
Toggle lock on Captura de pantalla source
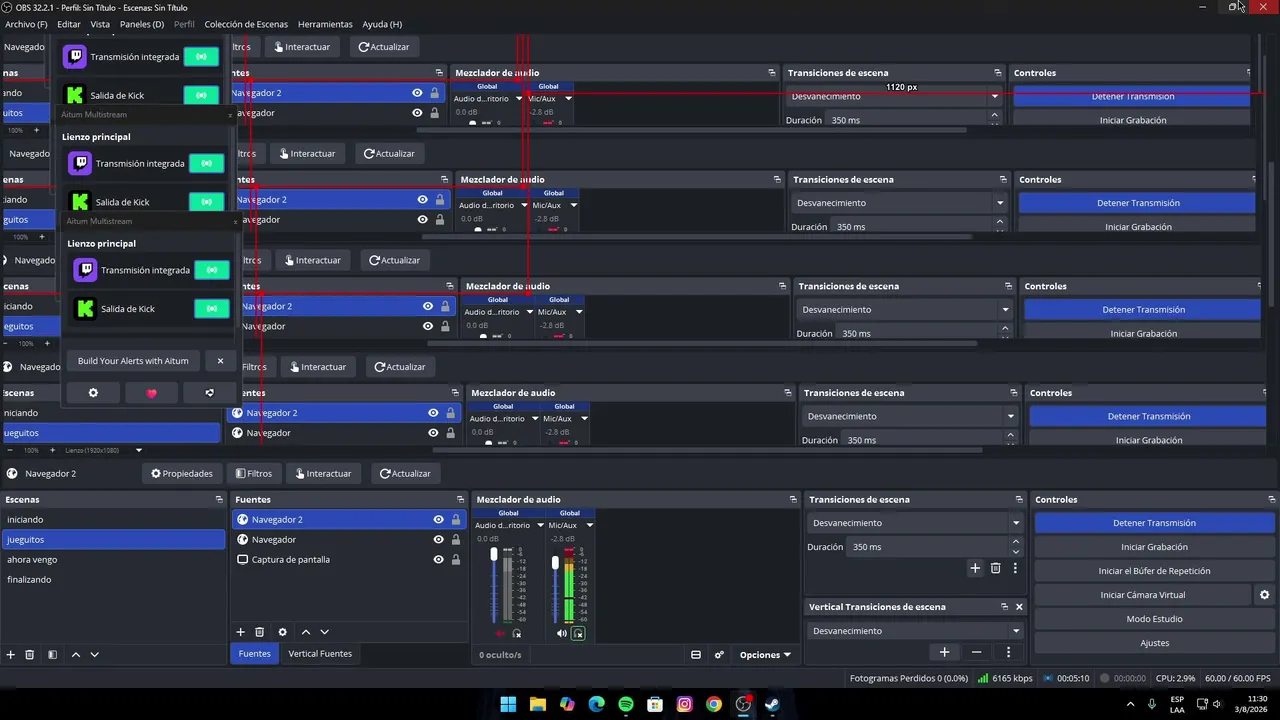[456, 560]
